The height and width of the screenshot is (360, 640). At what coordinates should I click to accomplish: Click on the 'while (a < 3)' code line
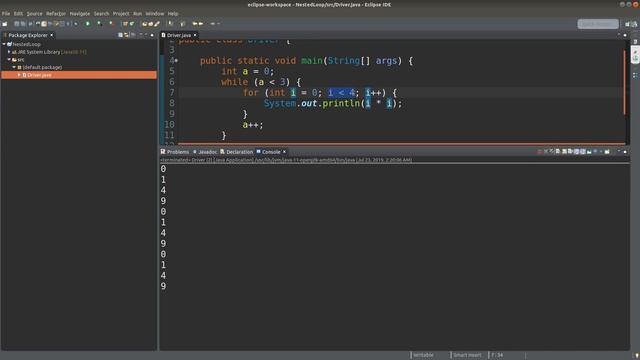(x=261, y=82)
